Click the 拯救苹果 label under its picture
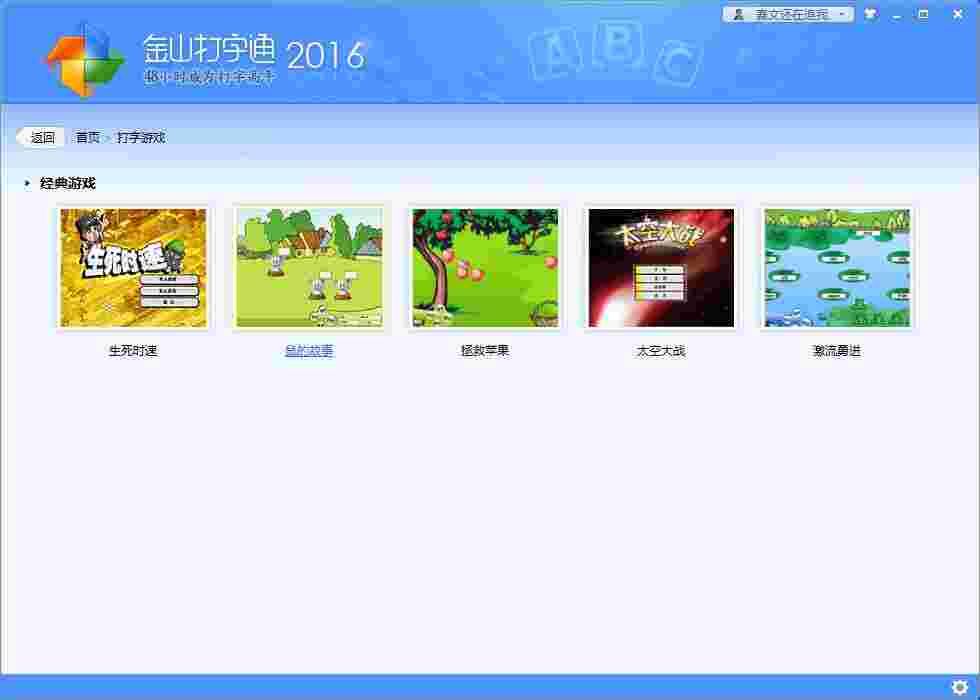The height and width of the screenshot is (700, 980). [x=485, y=351]
